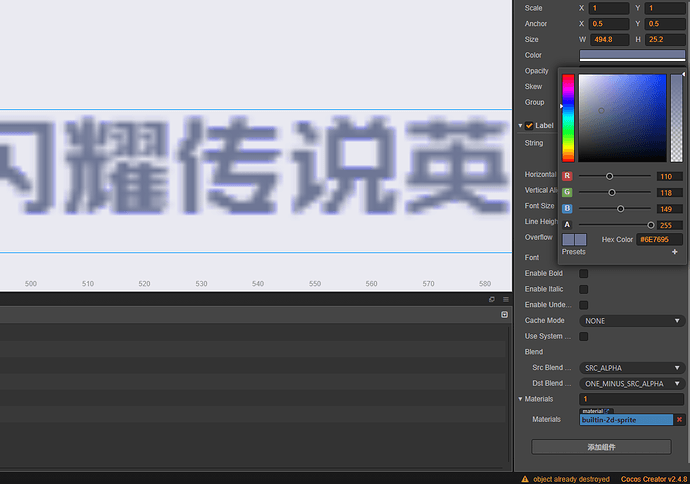Viewport: 690px width, 484px height.
Task: Click the material link icon above slot
Action: point(607,411)
